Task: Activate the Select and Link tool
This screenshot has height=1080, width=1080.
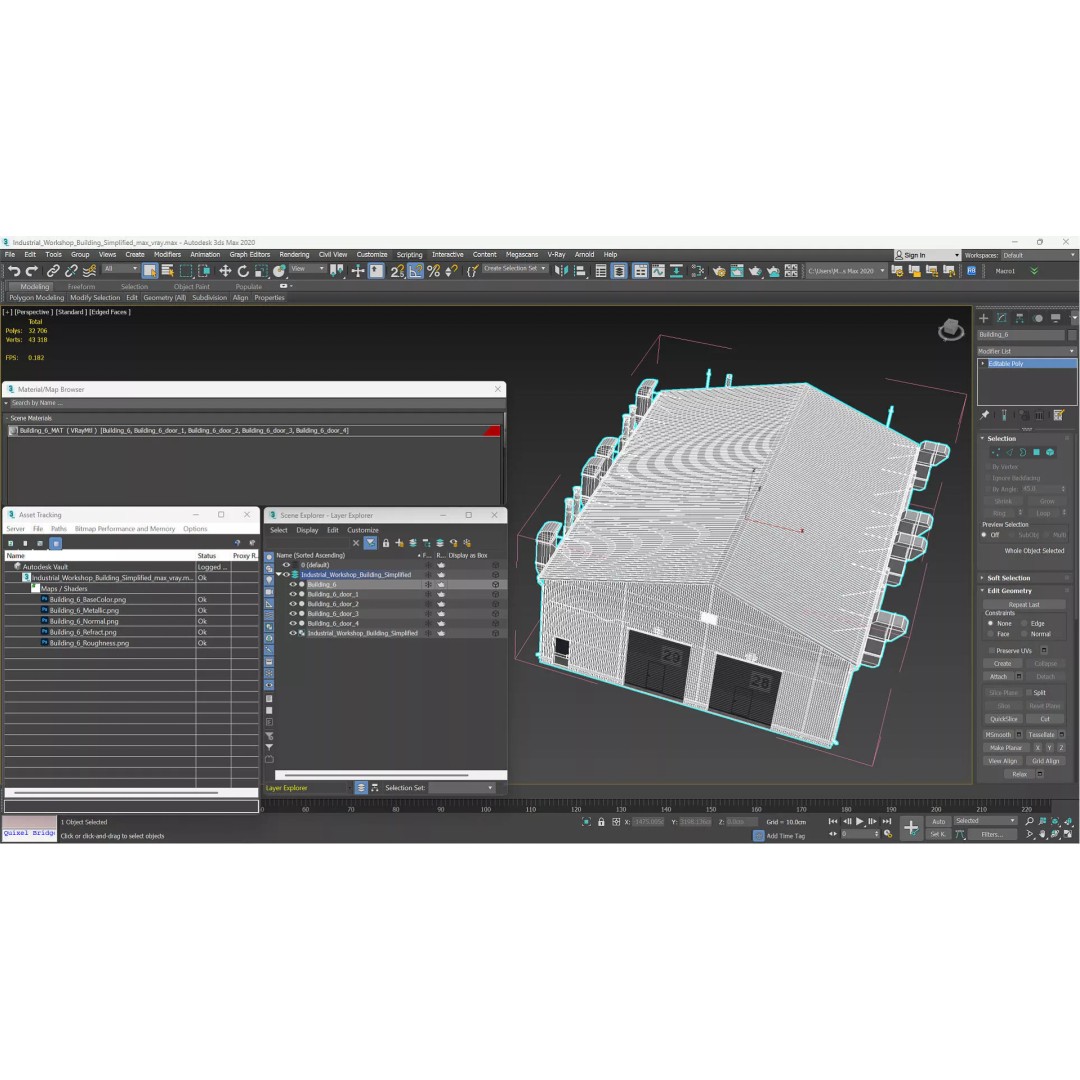Action: coord(52,271)
